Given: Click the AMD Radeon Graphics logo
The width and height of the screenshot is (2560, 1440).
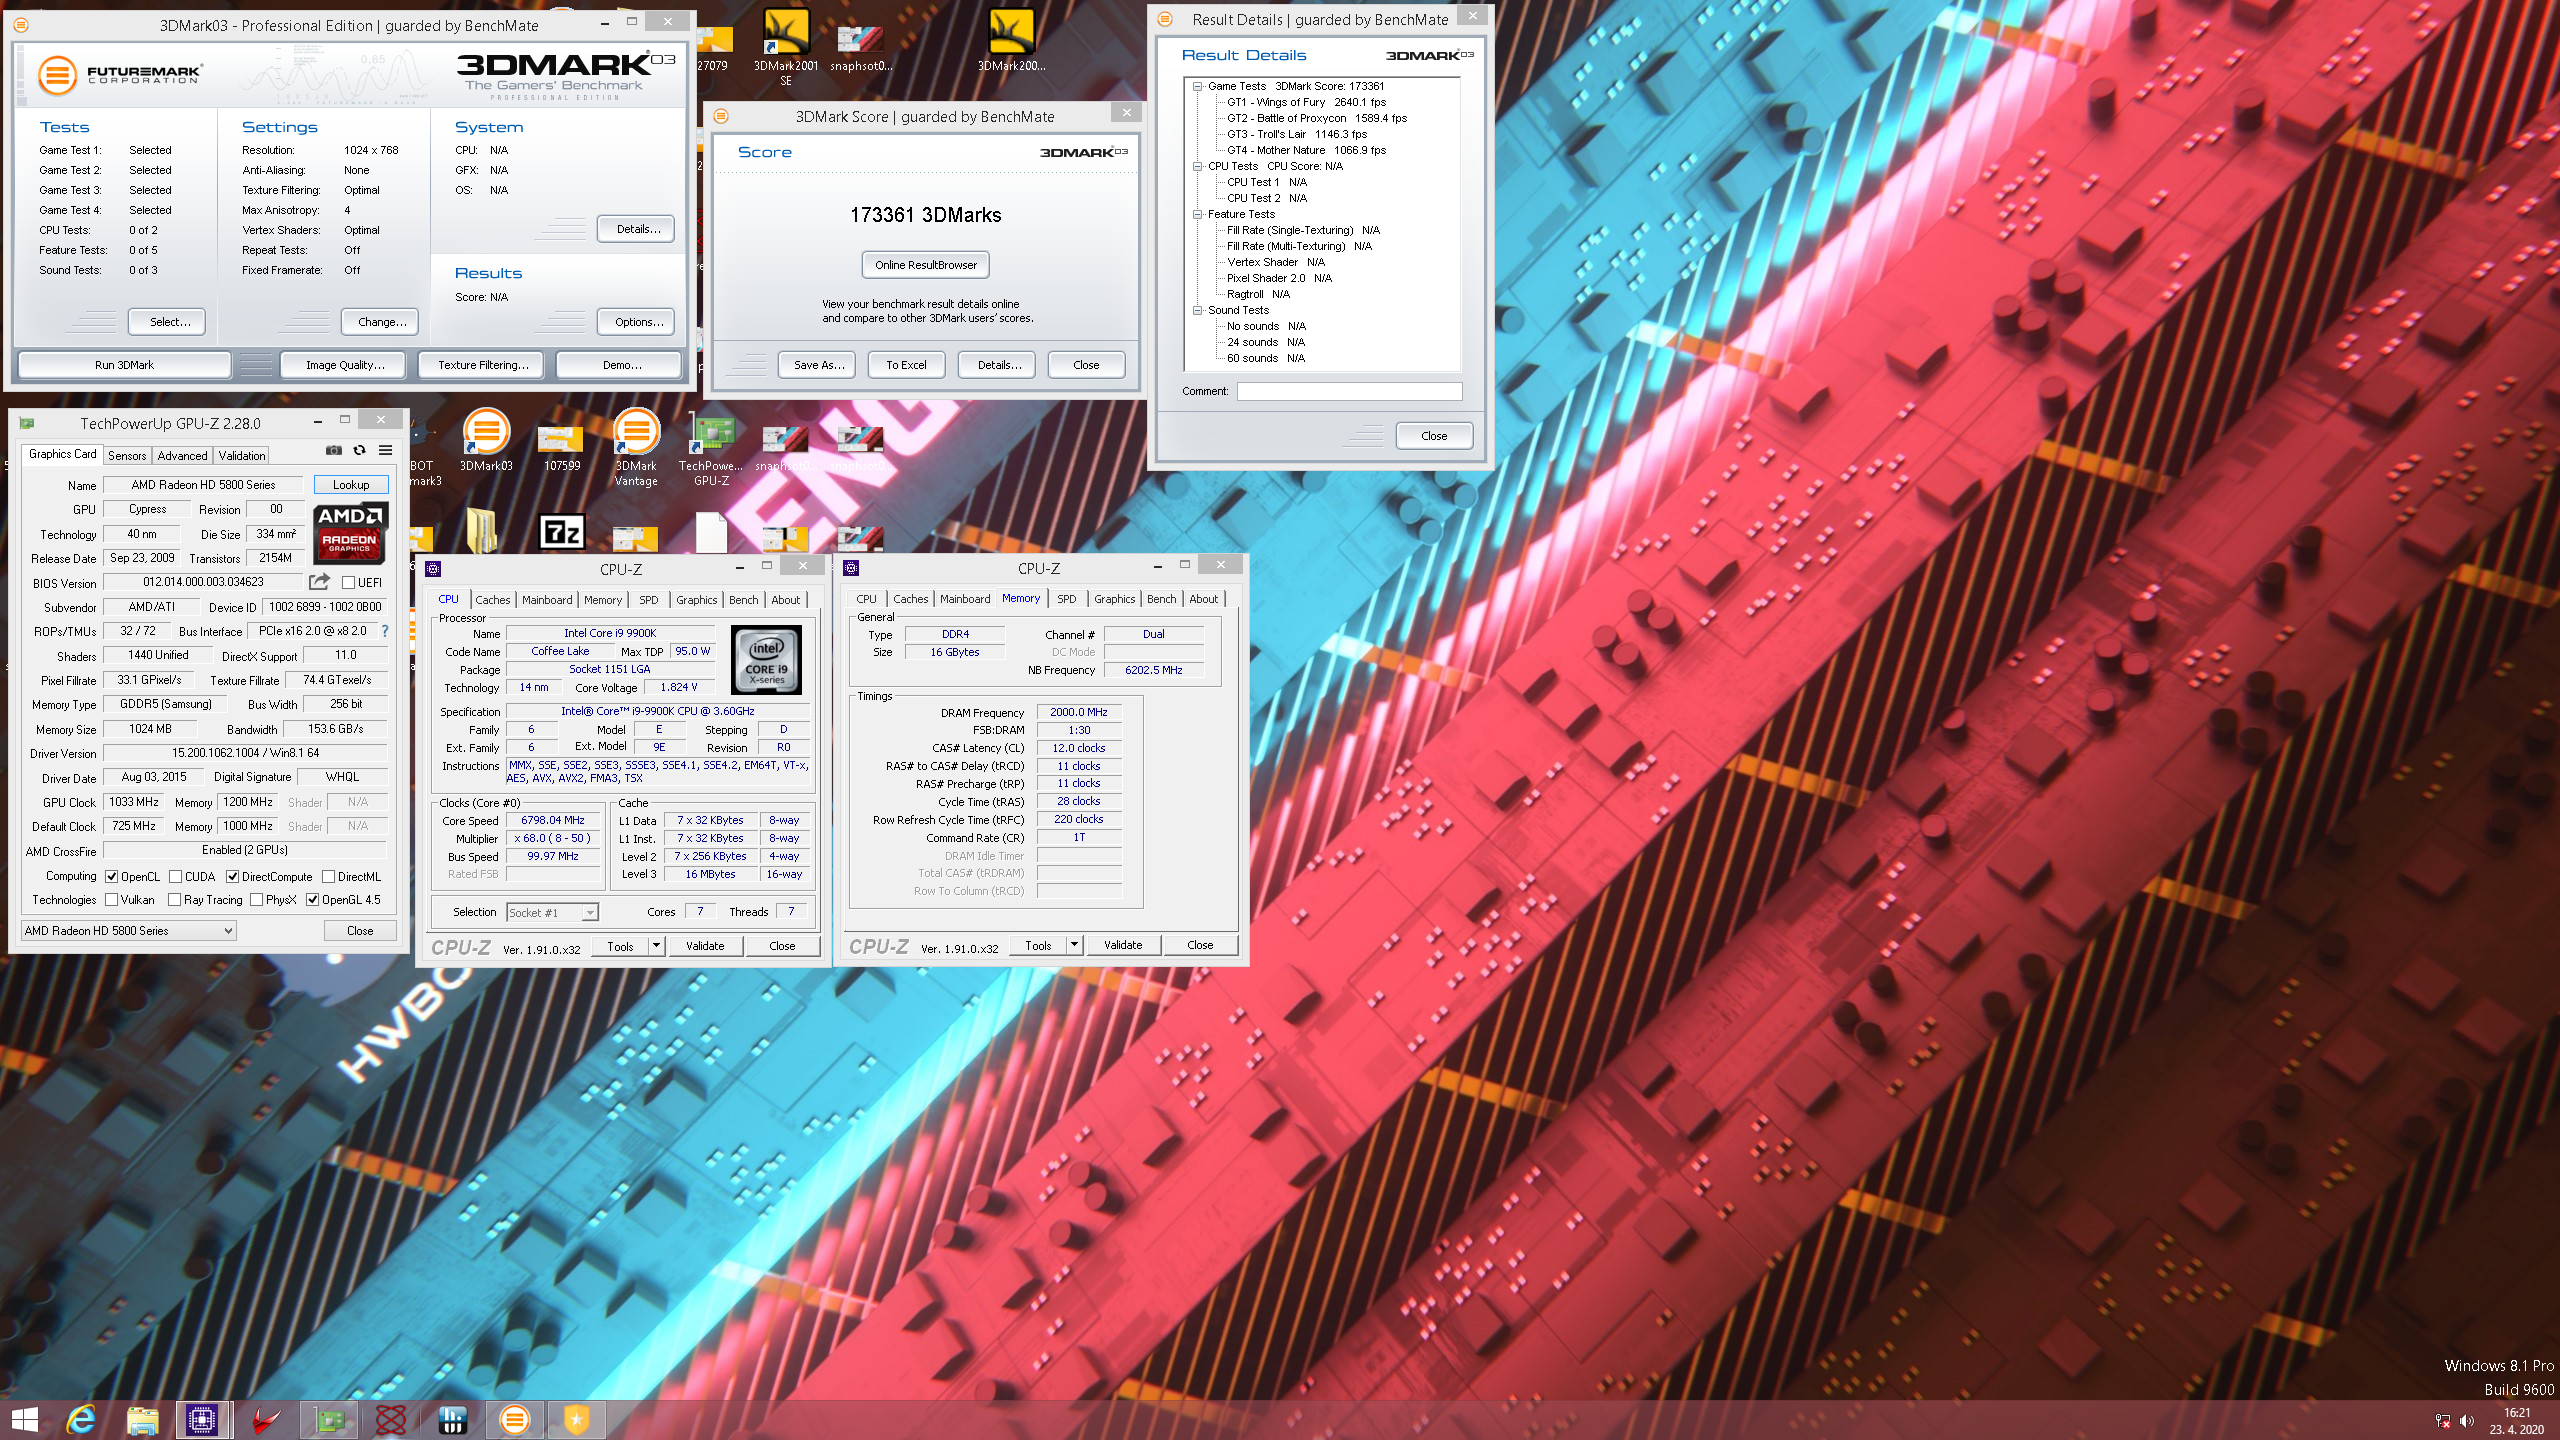Looking at the screenshot, I should (x=349, y=533).
